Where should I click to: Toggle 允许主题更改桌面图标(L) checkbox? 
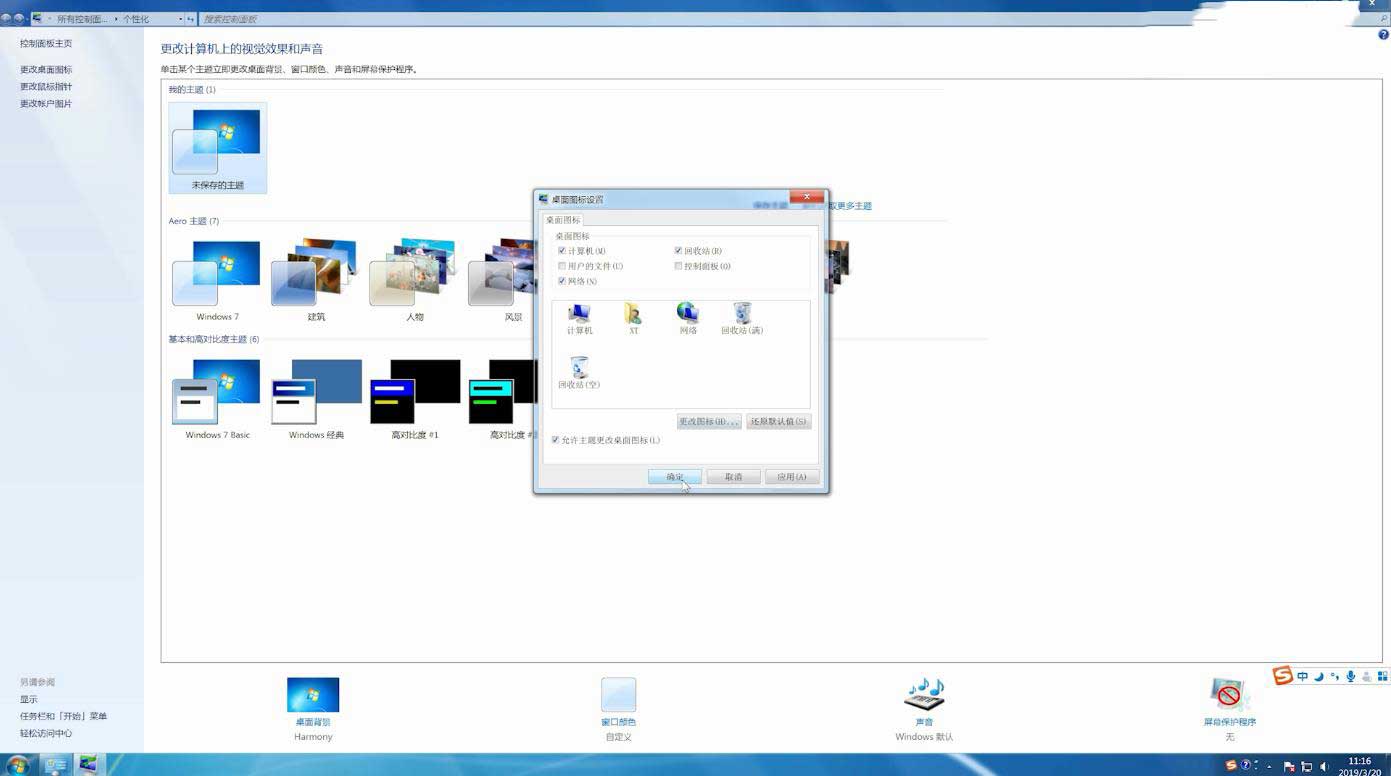pos(555,440)
